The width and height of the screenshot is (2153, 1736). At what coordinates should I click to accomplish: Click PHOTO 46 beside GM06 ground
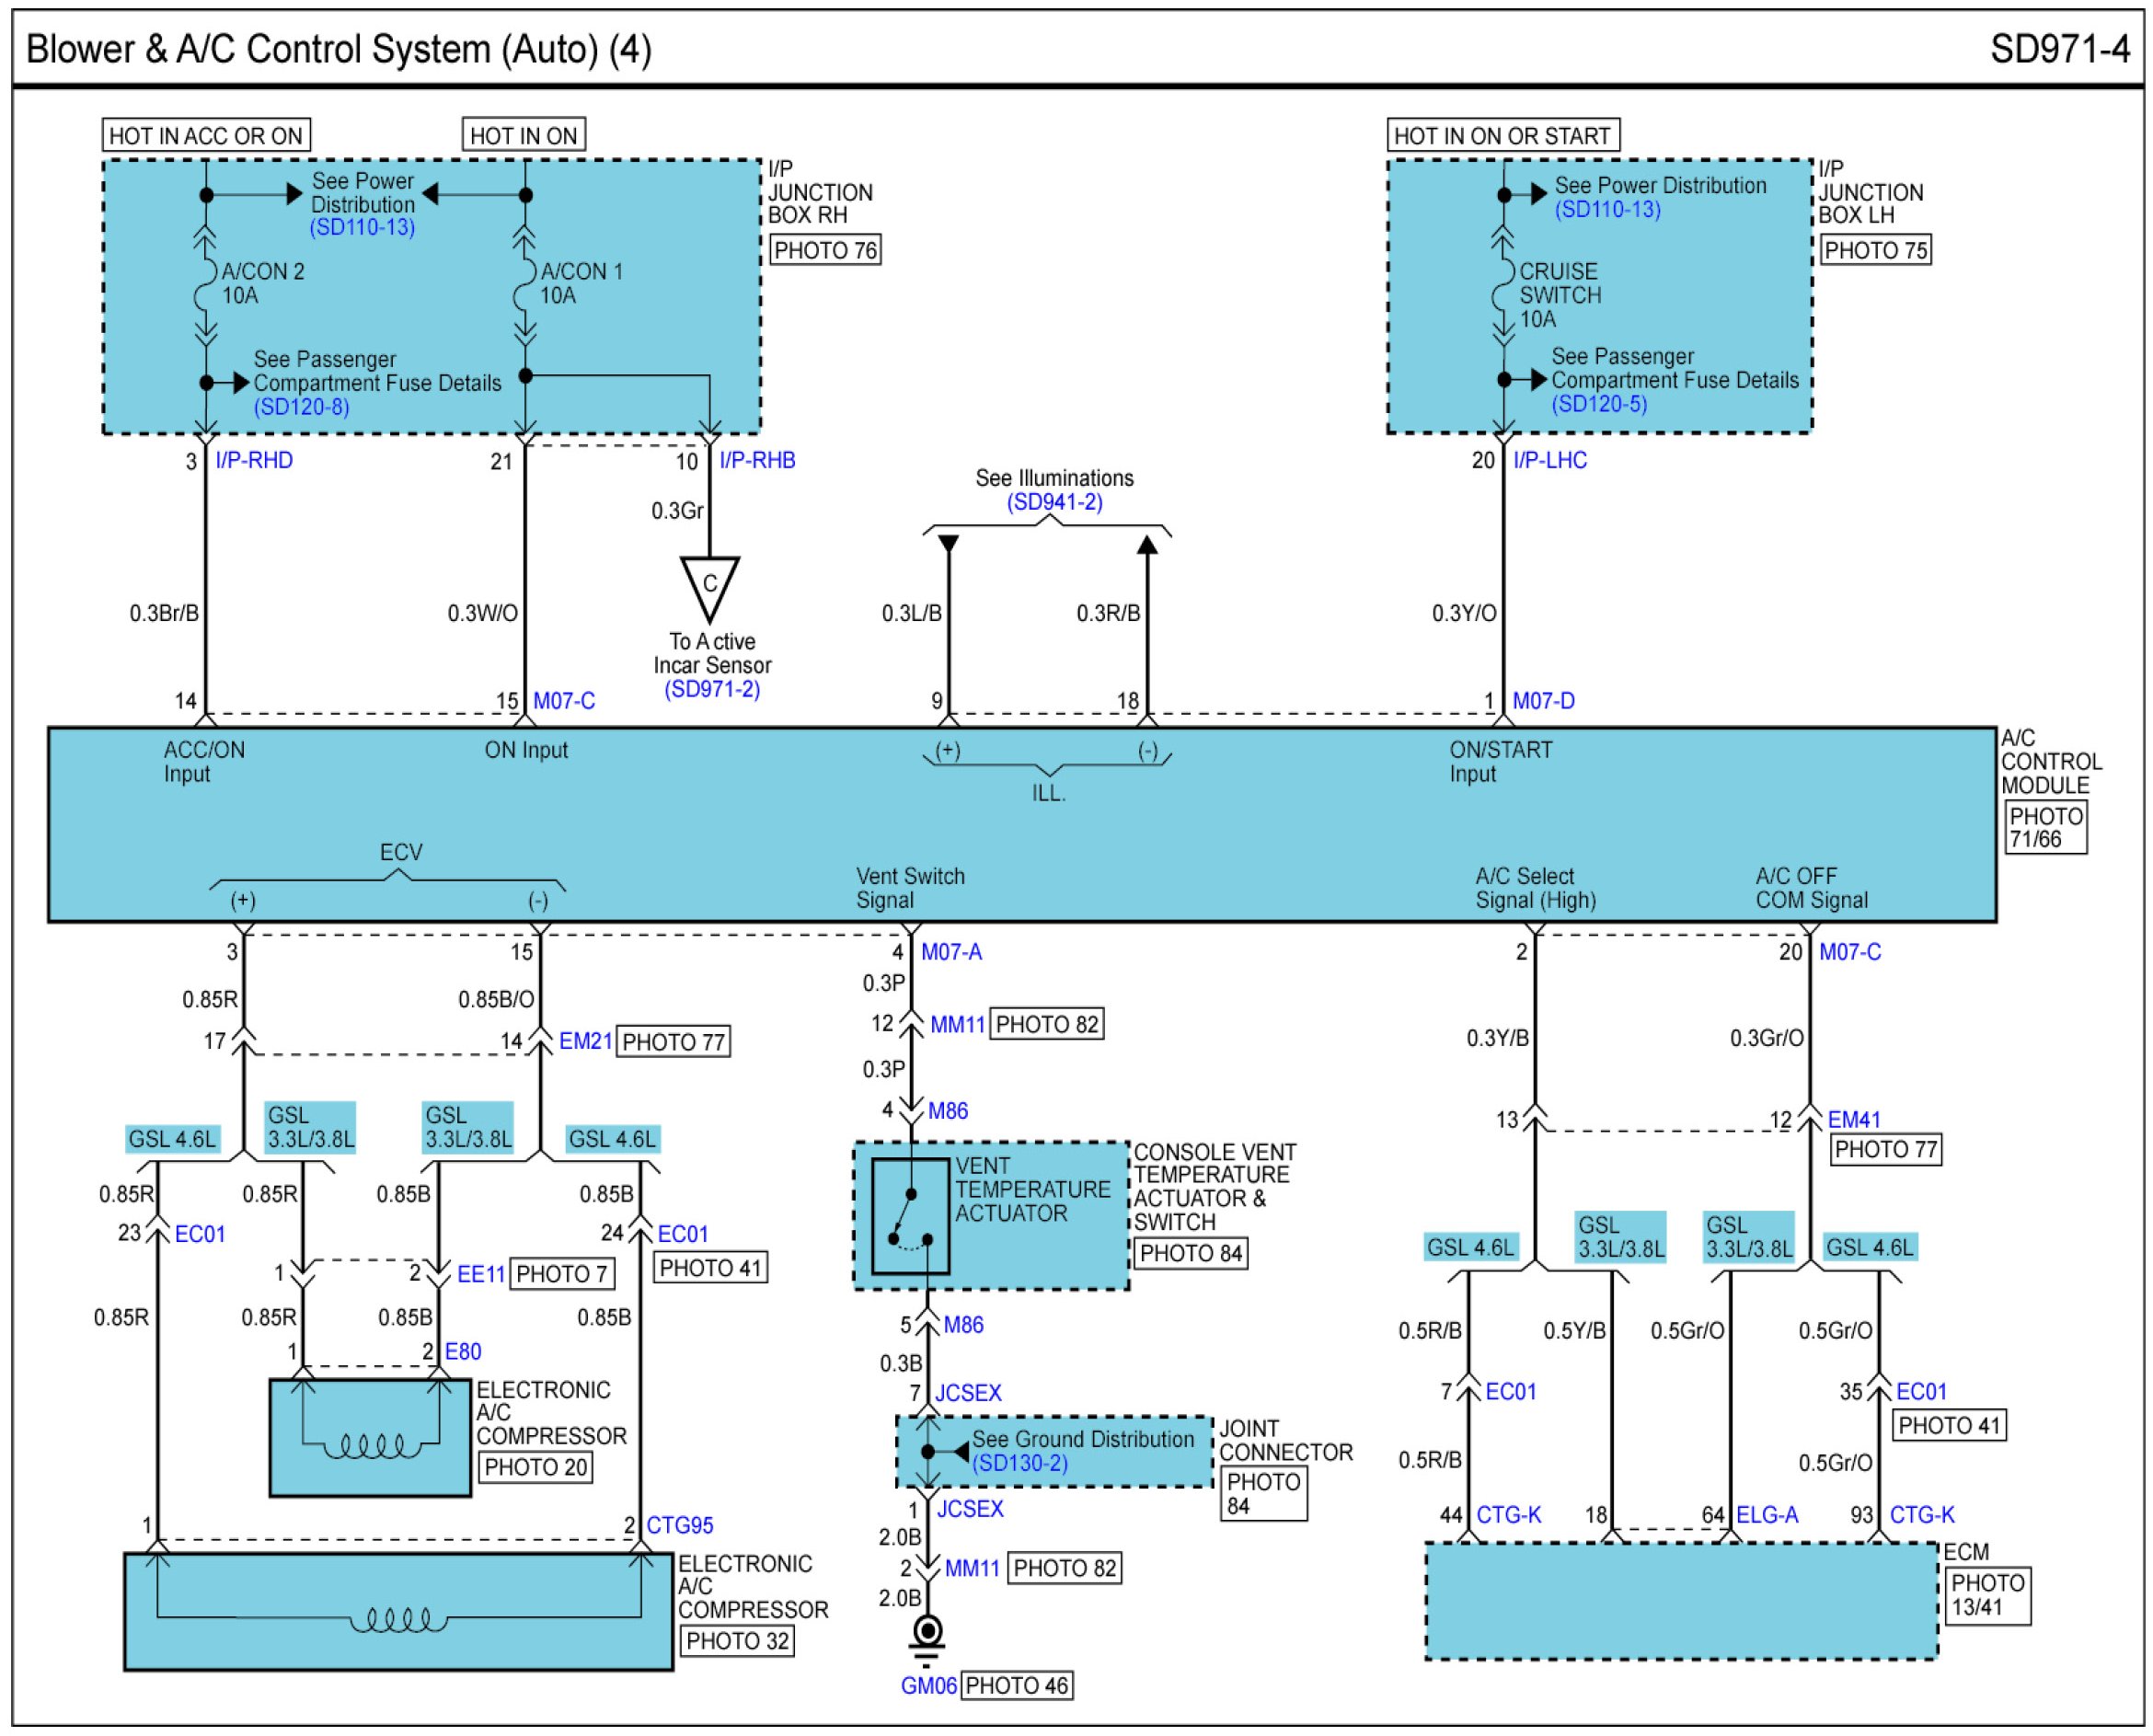1016,1686
